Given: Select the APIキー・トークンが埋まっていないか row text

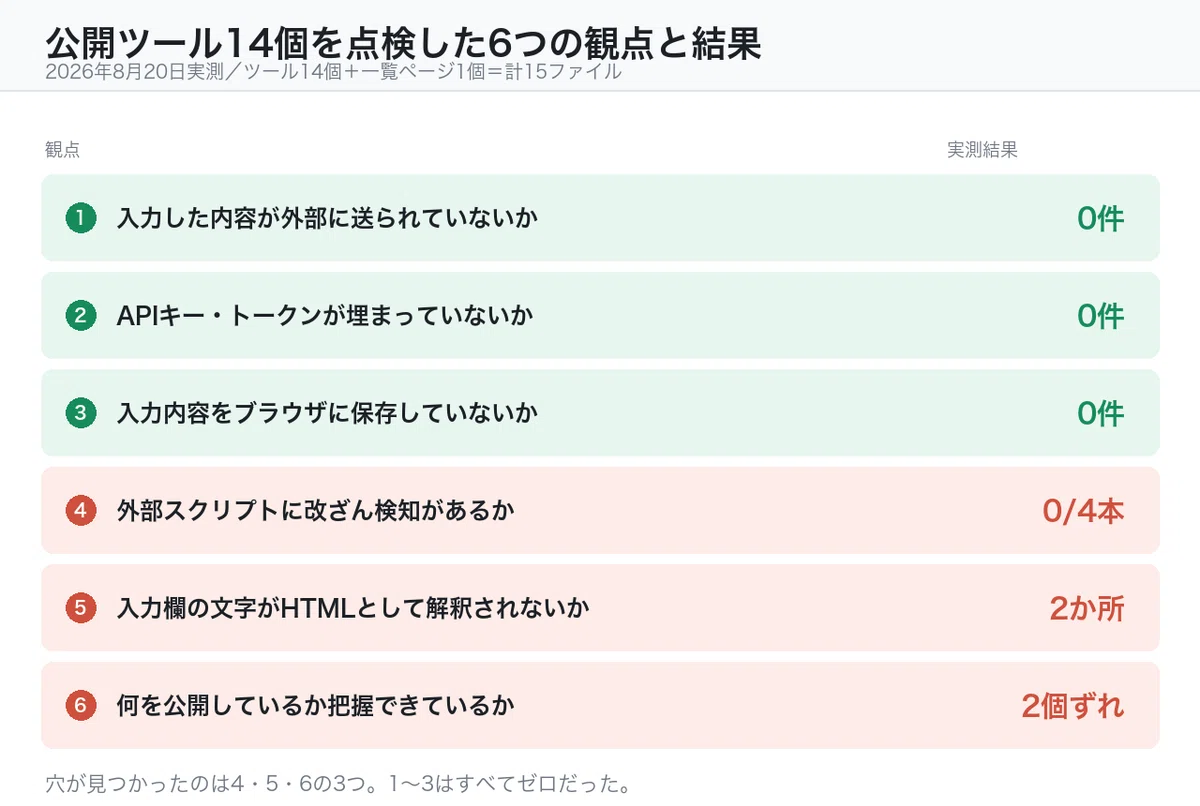Looking at the screenshot, I should tap(325, 316).
